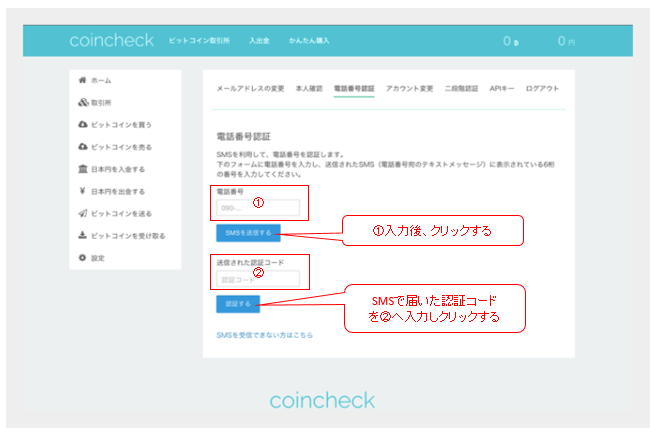Switch to 本人確認 tab

coord(309,88)
